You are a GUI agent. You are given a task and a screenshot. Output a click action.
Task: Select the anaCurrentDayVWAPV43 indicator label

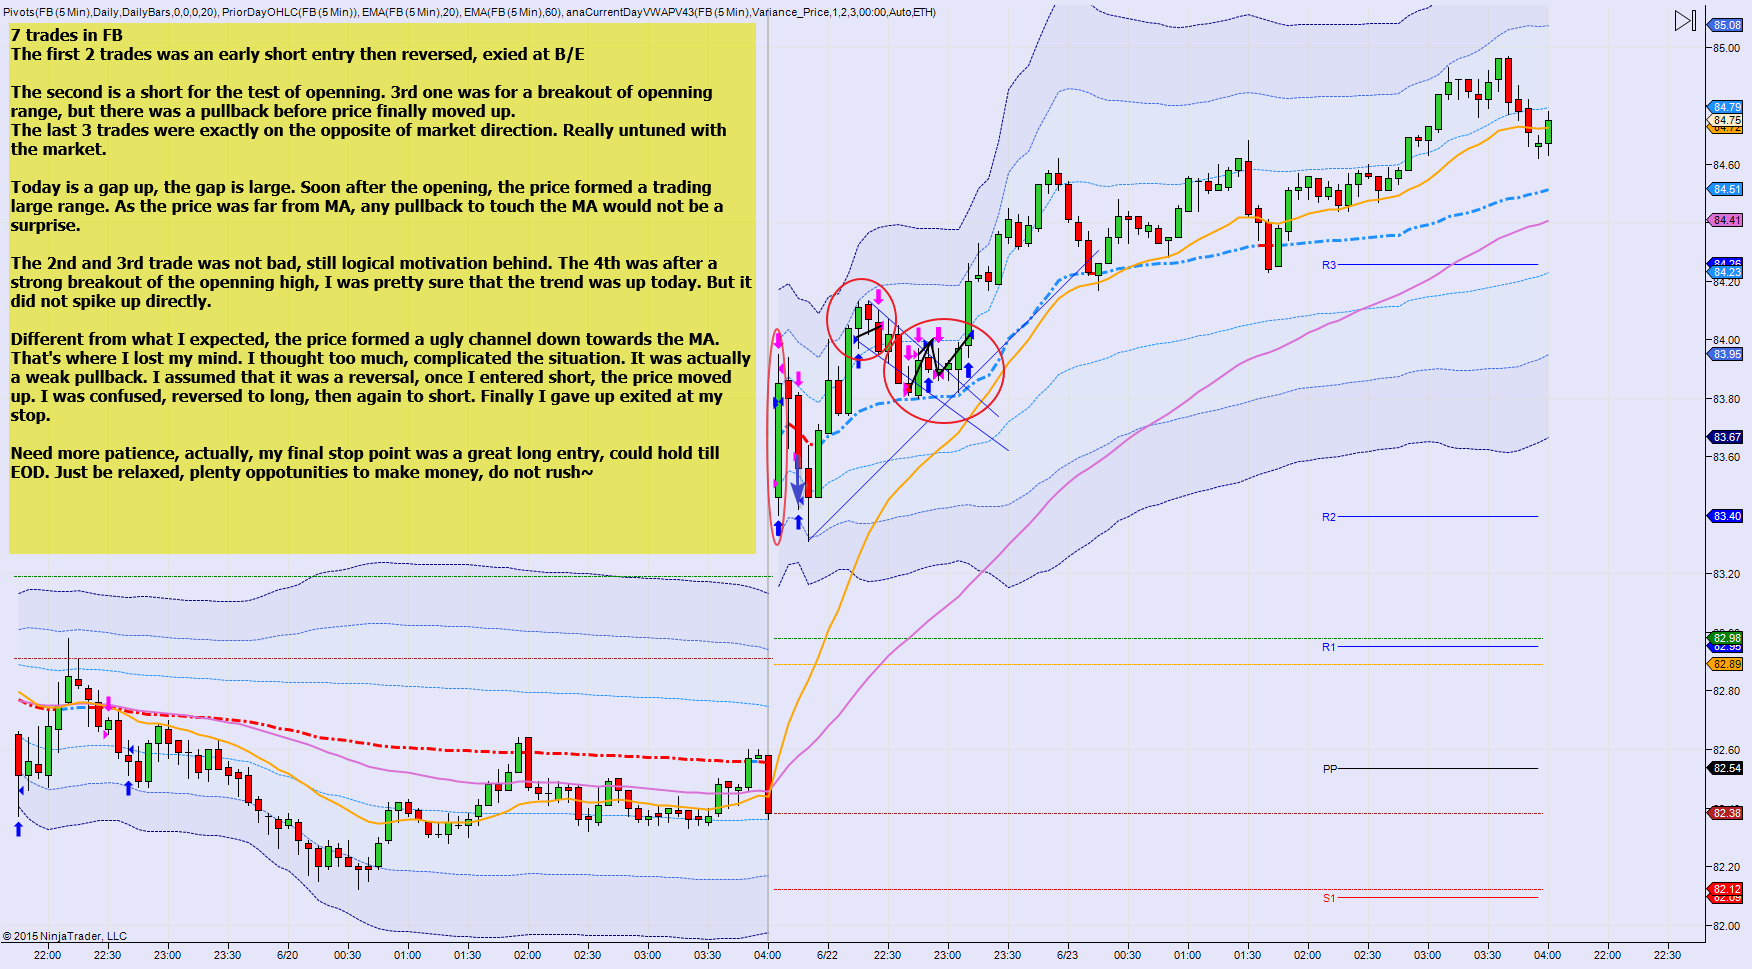(x=751, y=12)
